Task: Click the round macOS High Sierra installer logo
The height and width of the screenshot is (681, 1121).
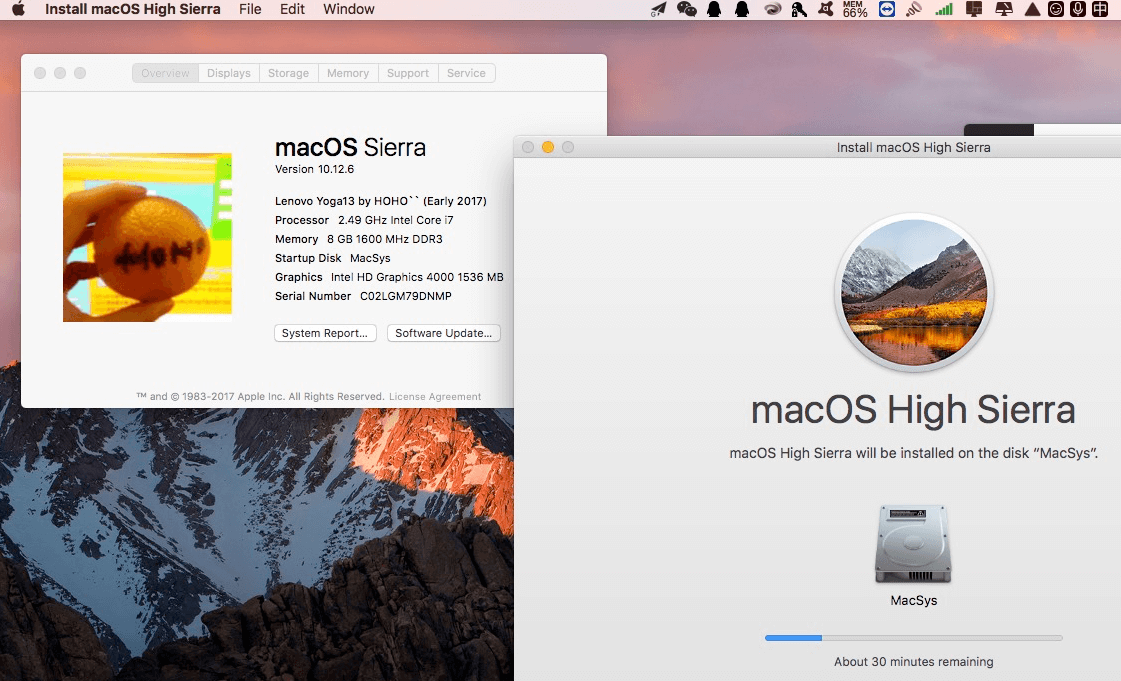Action: [x=914, y=292]
